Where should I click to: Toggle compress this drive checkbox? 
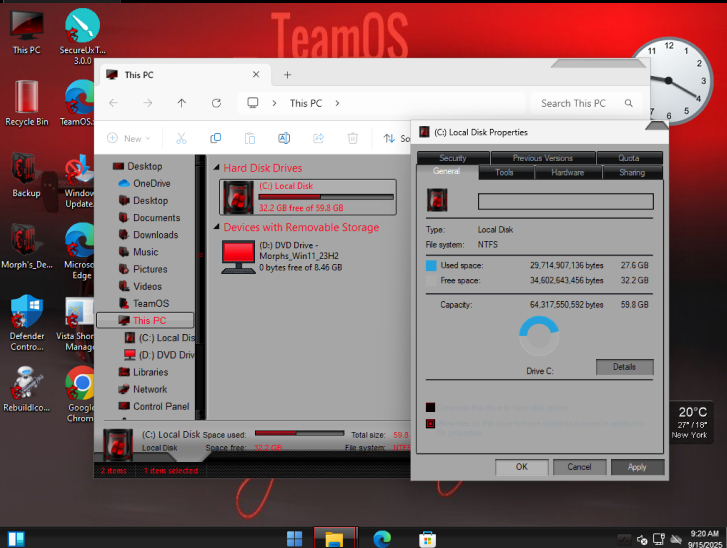pyautogui.click(x=430, y=408)
